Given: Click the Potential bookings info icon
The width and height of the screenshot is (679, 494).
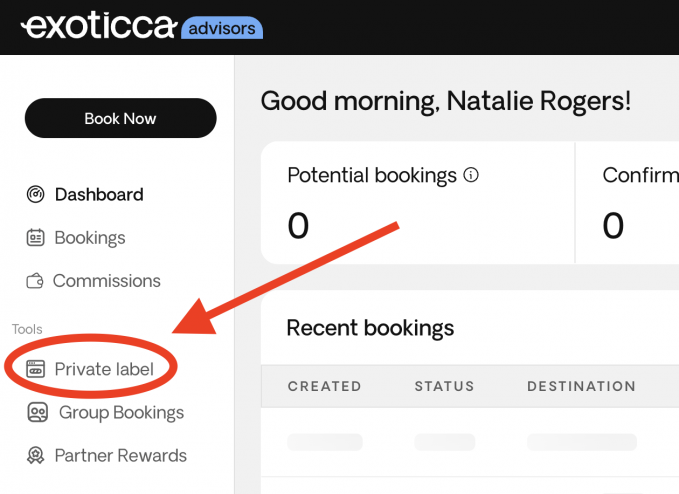Looking at the screenshot, I should [x=471, y=175].
